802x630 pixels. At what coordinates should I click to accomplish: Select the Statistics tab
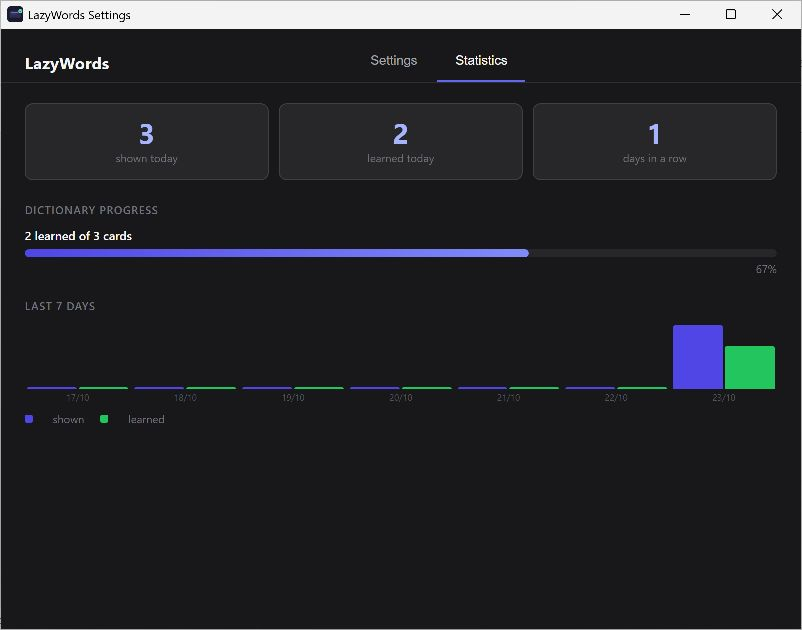tap(481, 60)
